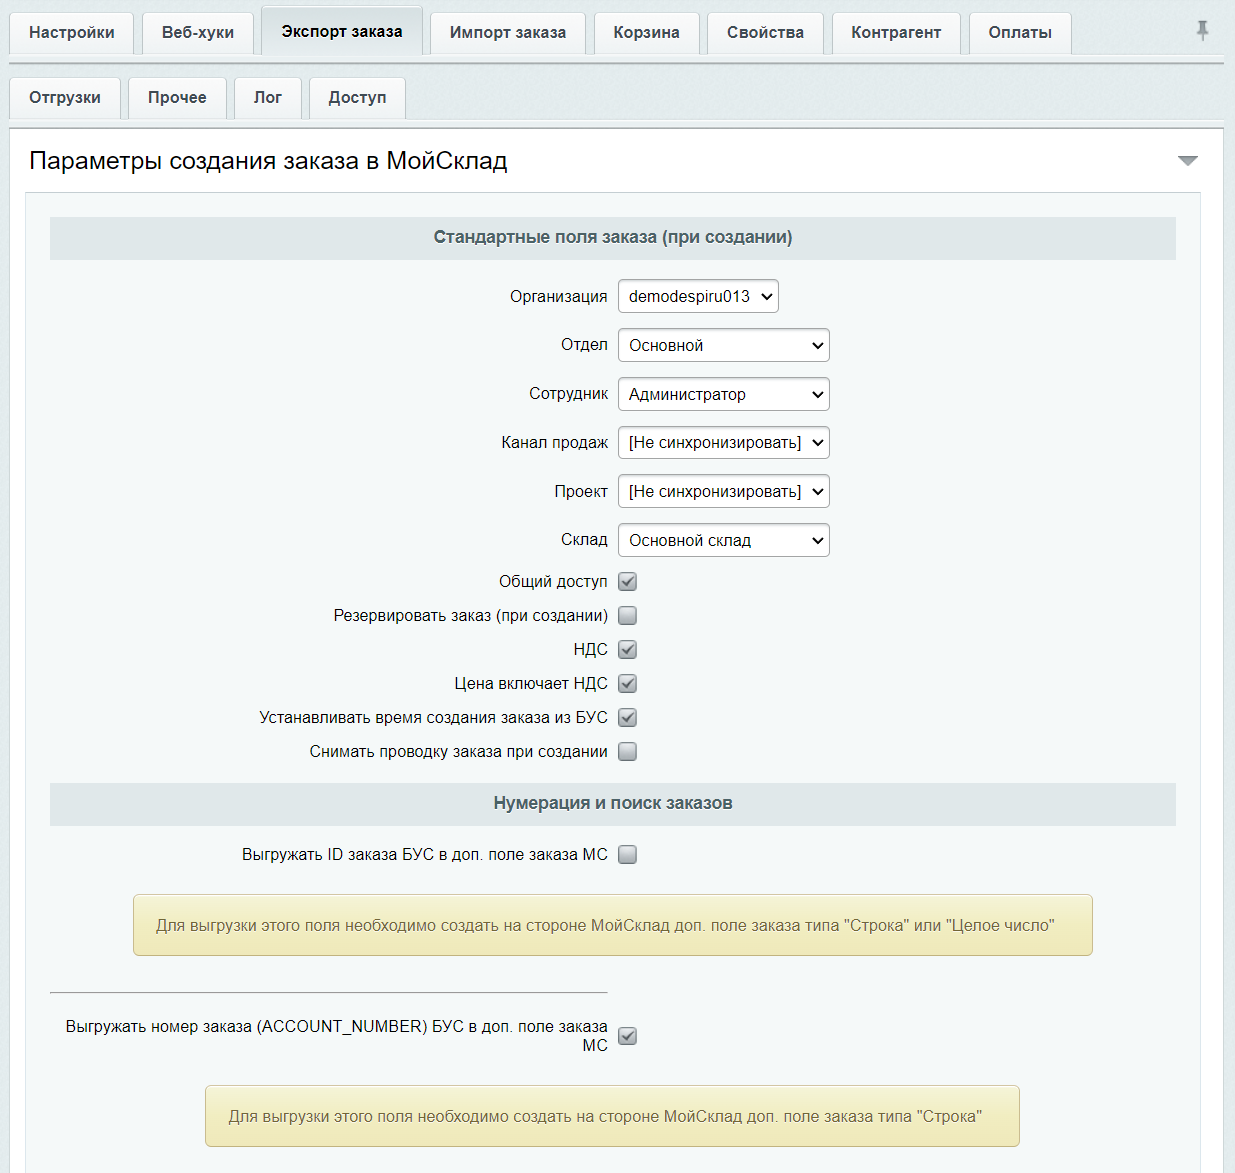Screen dimensions: 1235x1173
Task: Open the Отдел dropdown
Action: 724,345
